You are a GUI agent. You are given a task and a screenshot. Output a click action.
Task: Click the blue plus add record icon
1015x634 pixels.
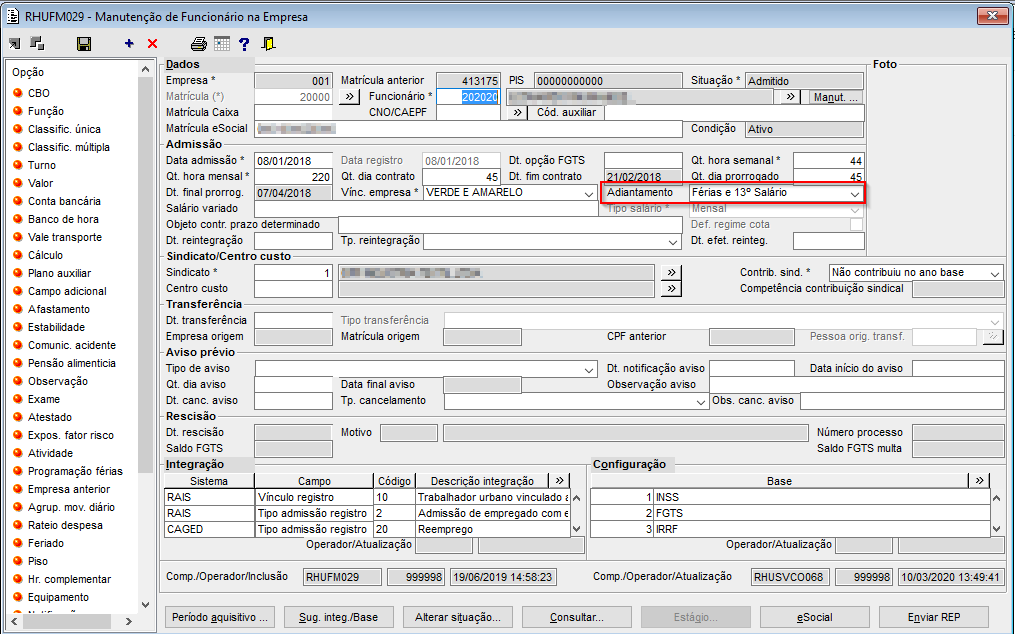click(x=129, y=43)
